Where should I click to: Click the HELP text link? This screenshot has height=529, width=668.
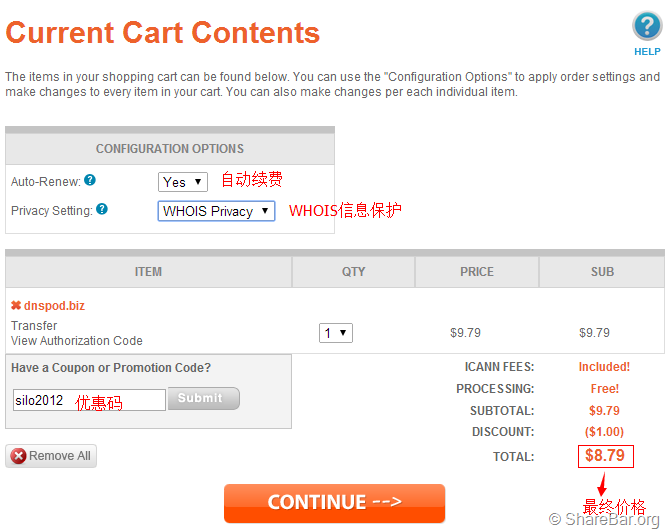pos(647,52)
